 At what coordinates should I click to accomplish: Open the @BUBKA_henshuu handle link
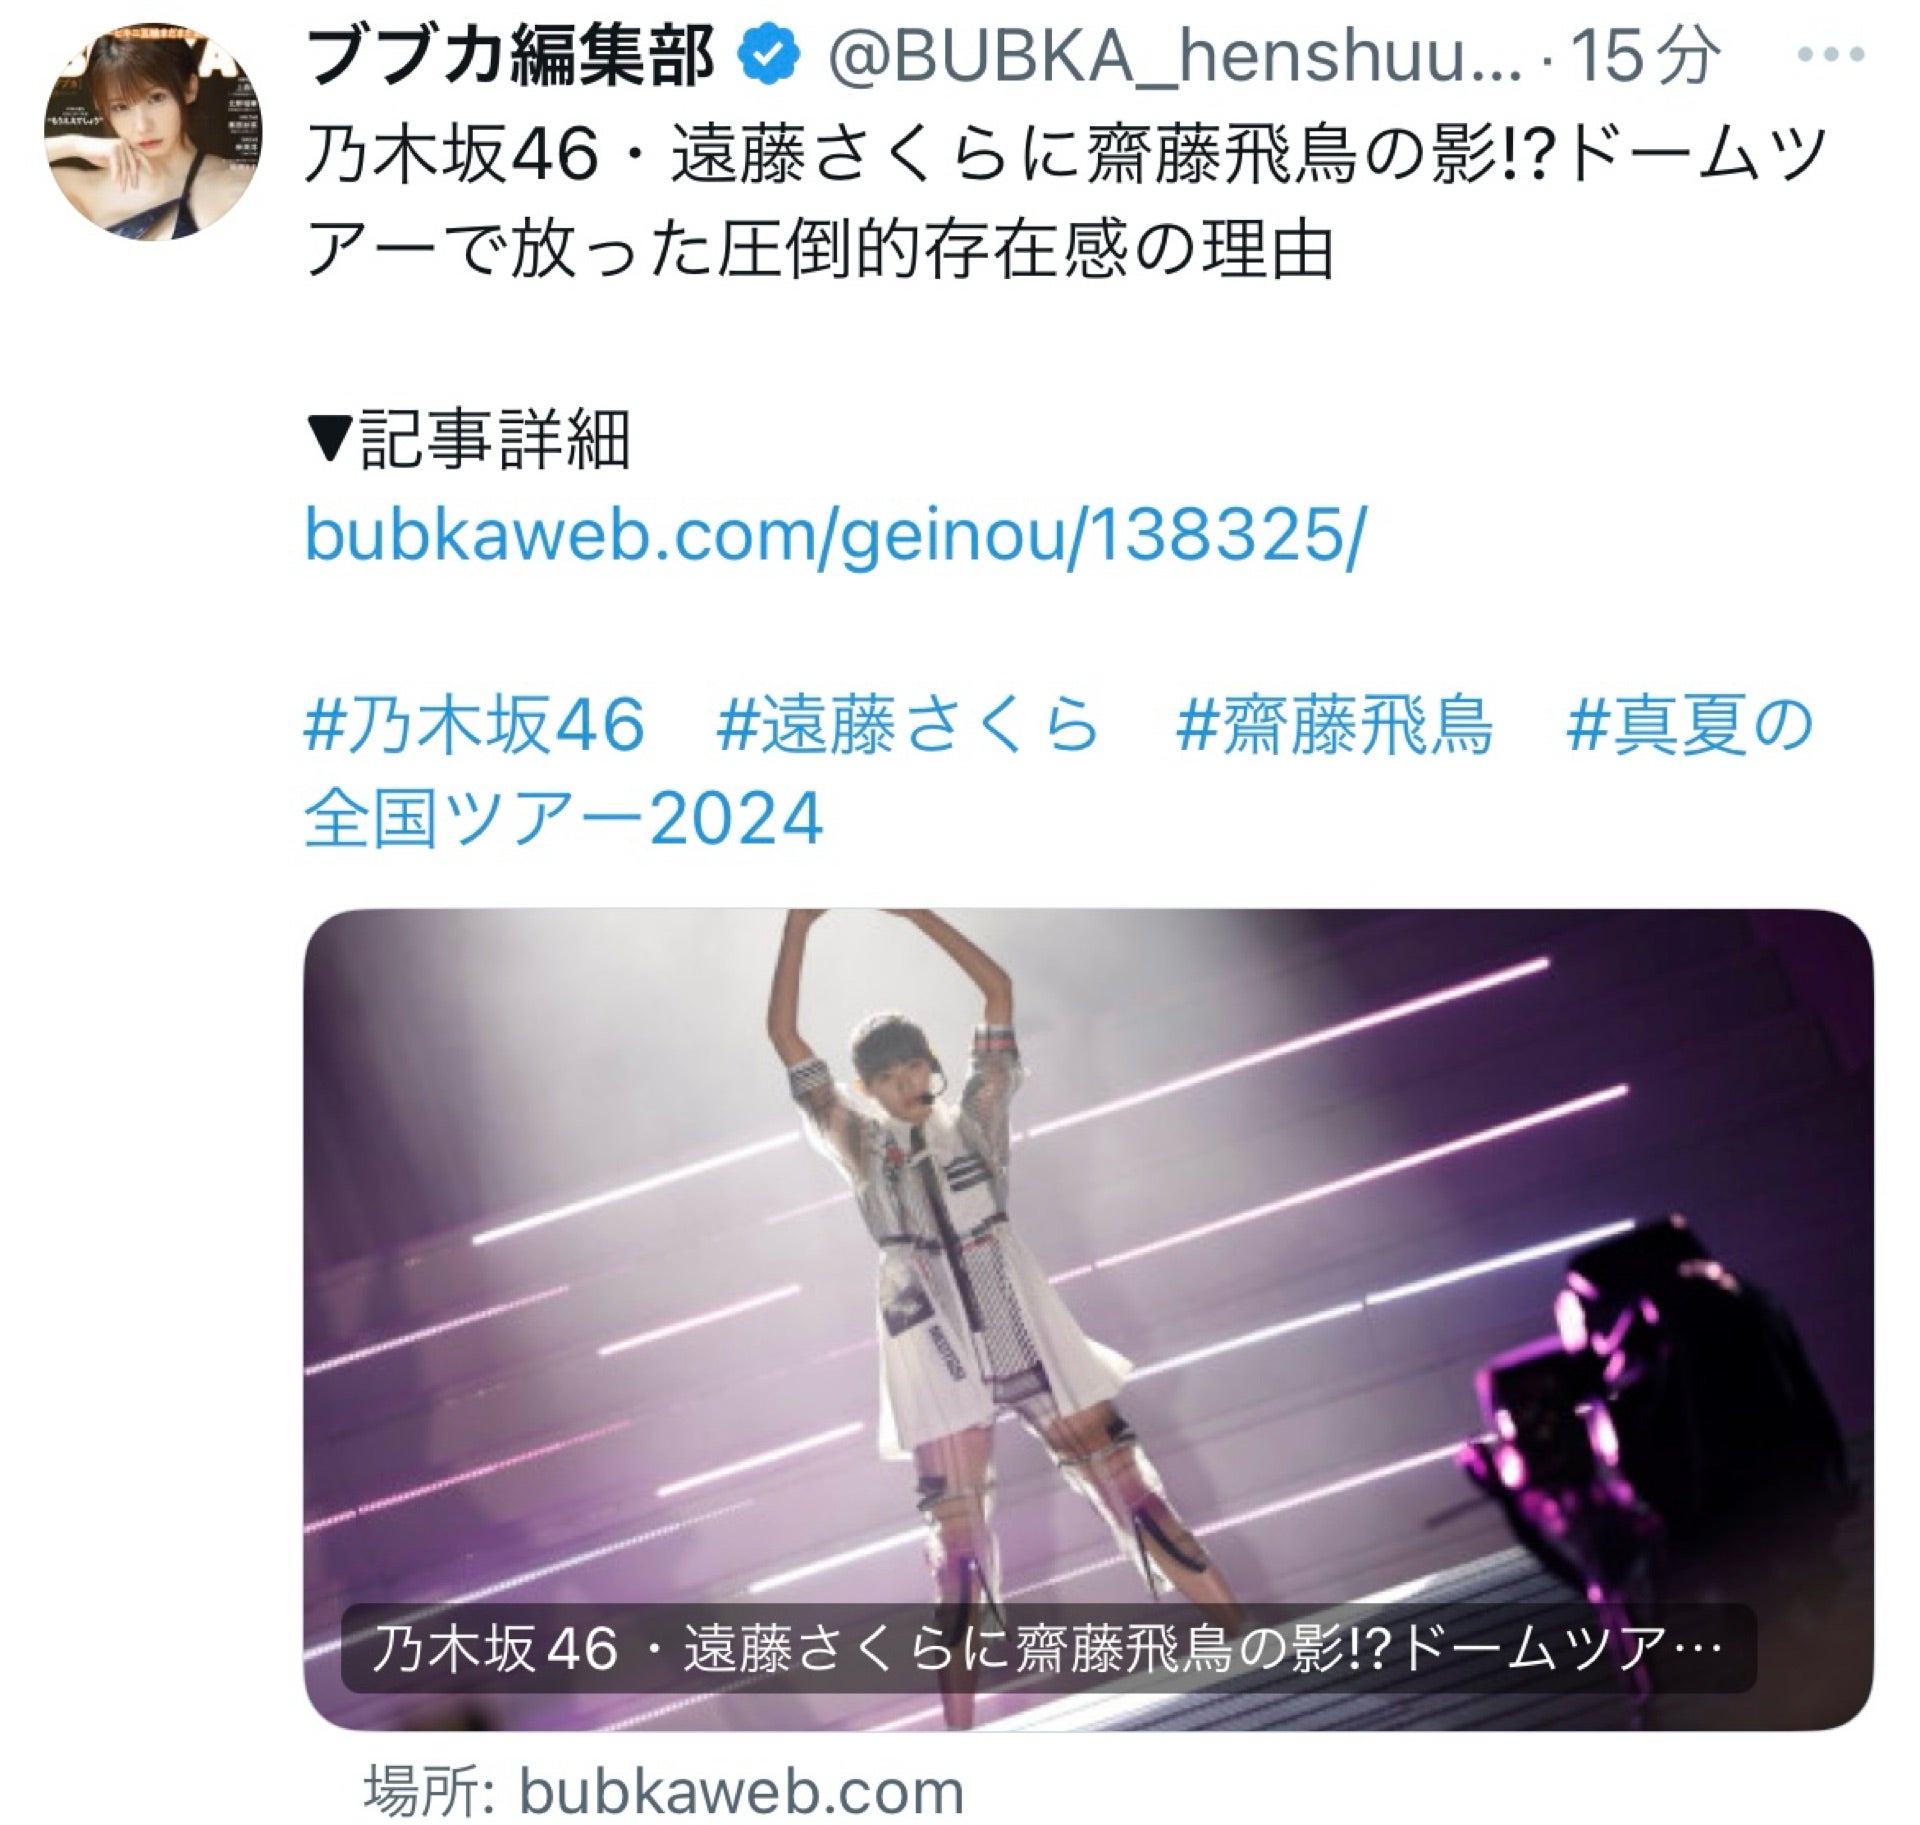tap(1171, 60)
